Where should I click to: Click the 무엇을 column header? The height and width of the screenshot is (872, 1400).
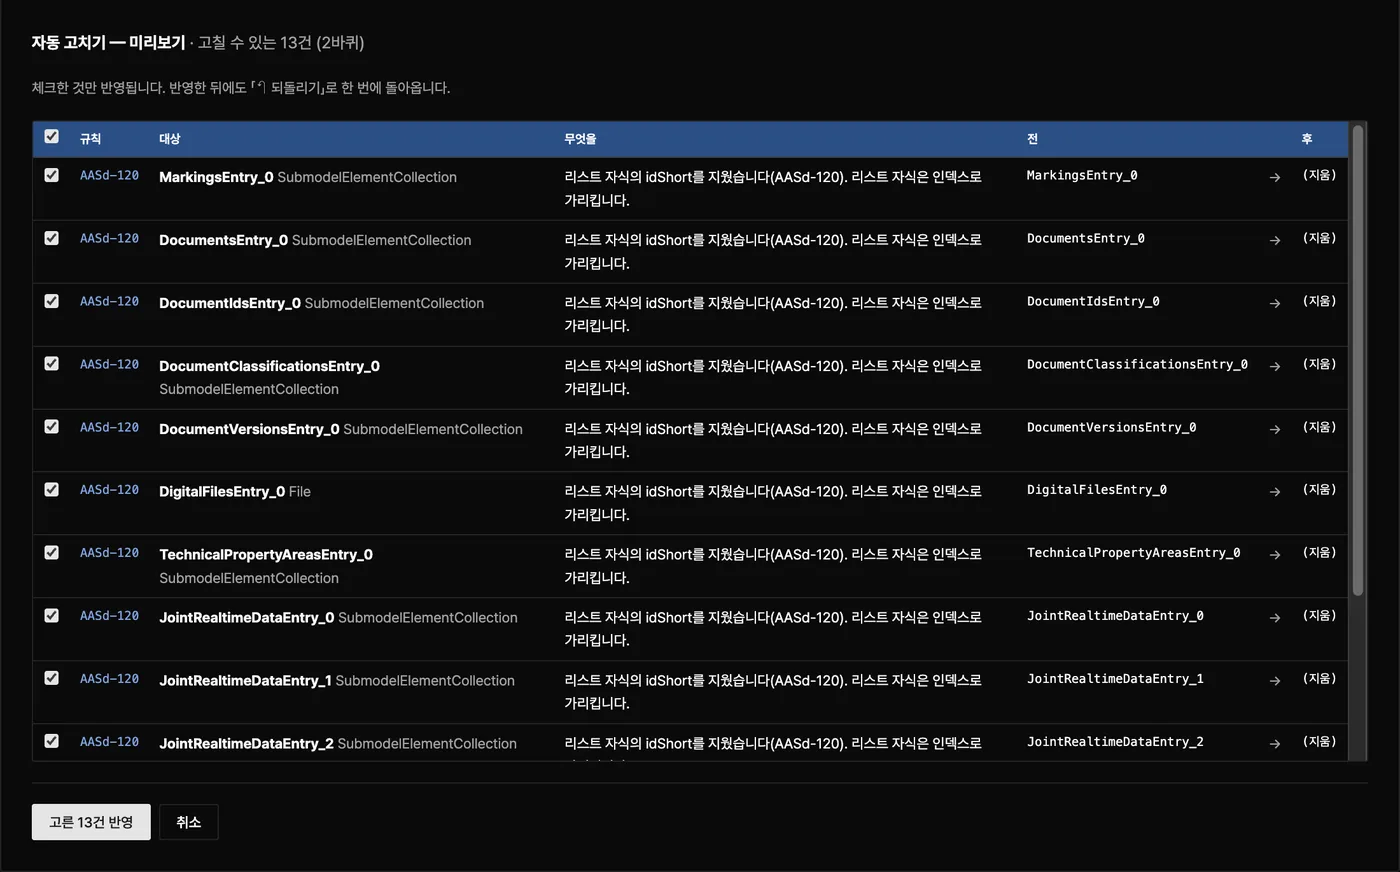click(580, 139)
